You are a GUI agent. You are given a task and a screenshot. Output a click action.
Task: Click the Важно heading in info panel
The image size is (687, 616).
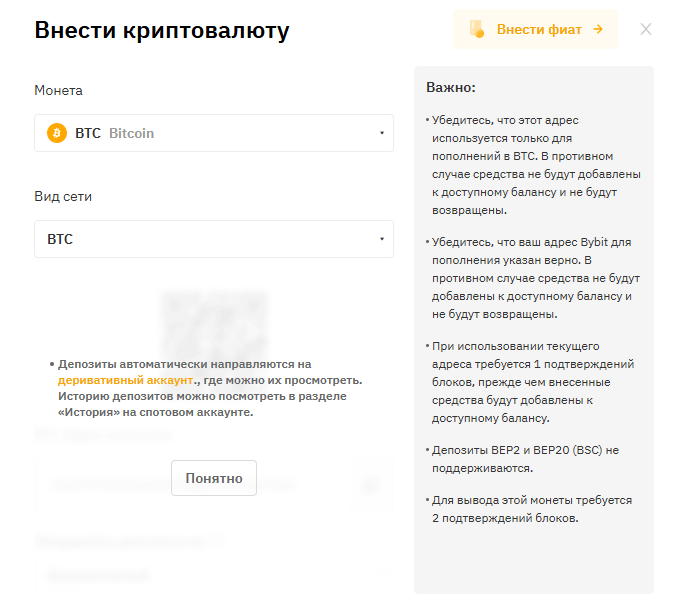coord(451,87)
